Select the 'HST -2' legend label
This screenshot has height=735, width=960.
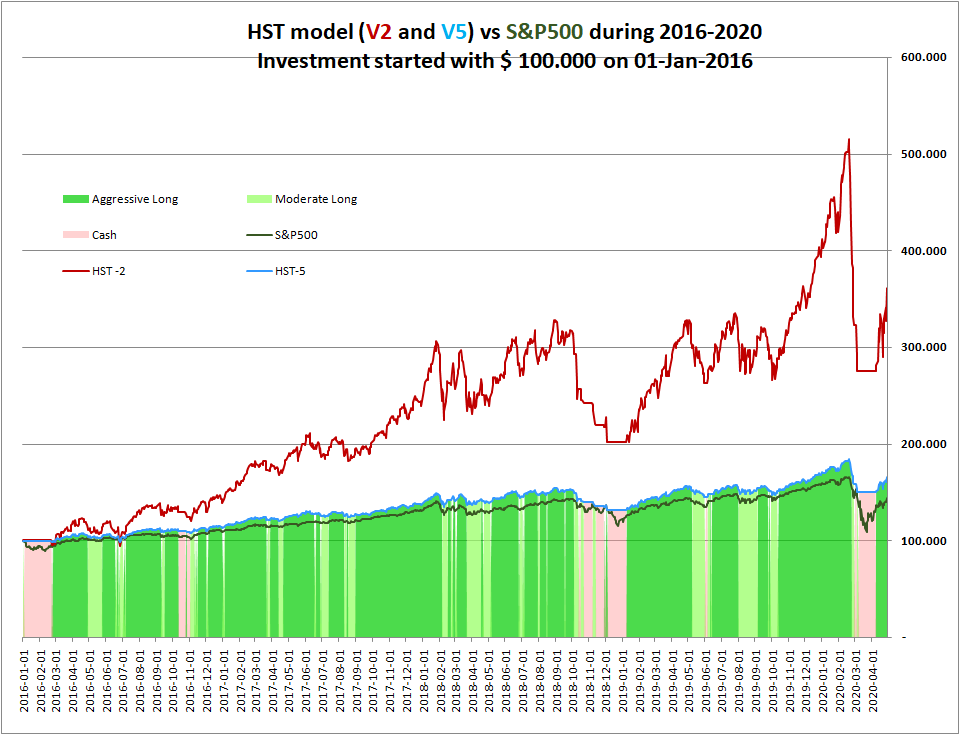[109, 271]
